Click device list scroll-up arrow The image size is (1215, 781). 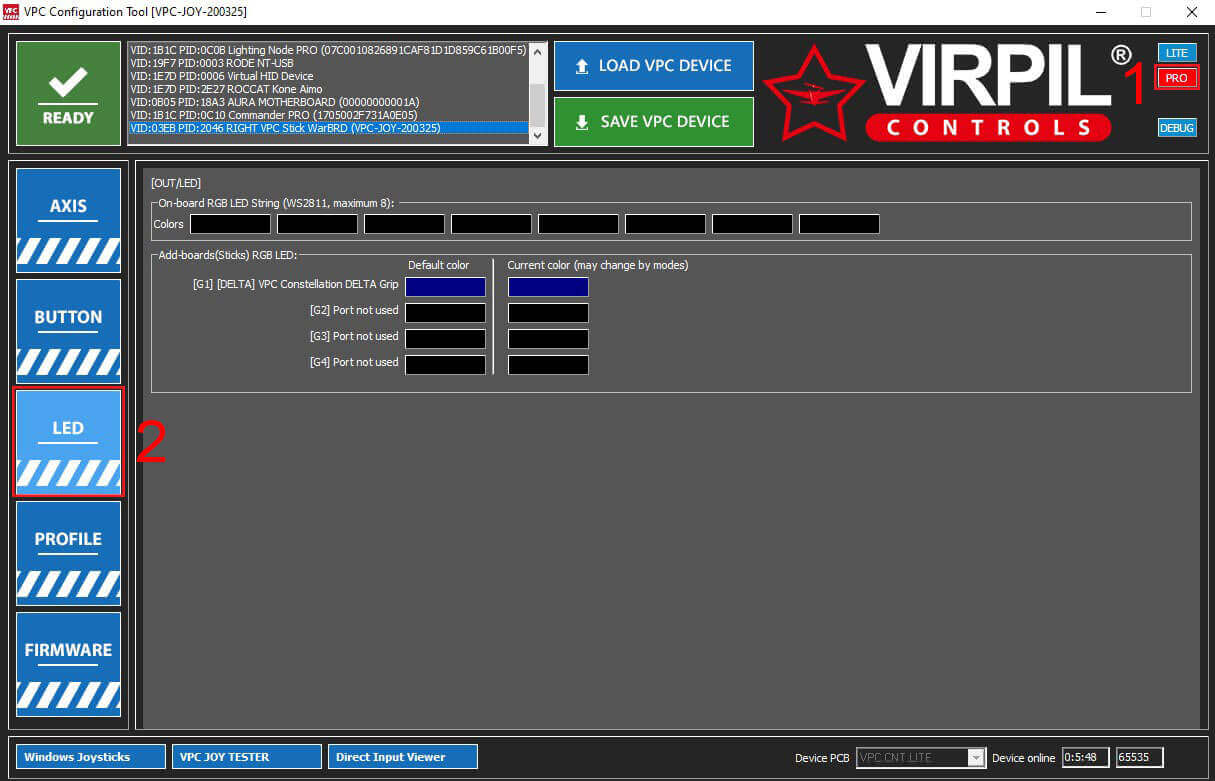[538, 51]
